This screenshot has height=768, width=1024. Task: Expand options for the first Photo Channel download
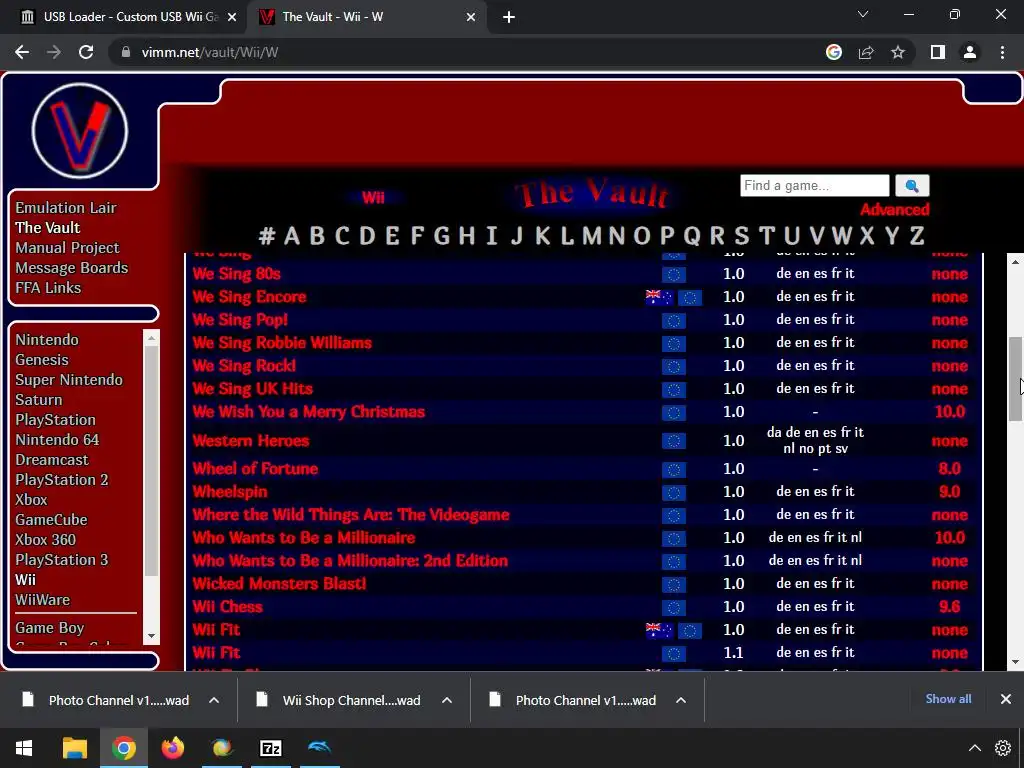coord(214,700)
